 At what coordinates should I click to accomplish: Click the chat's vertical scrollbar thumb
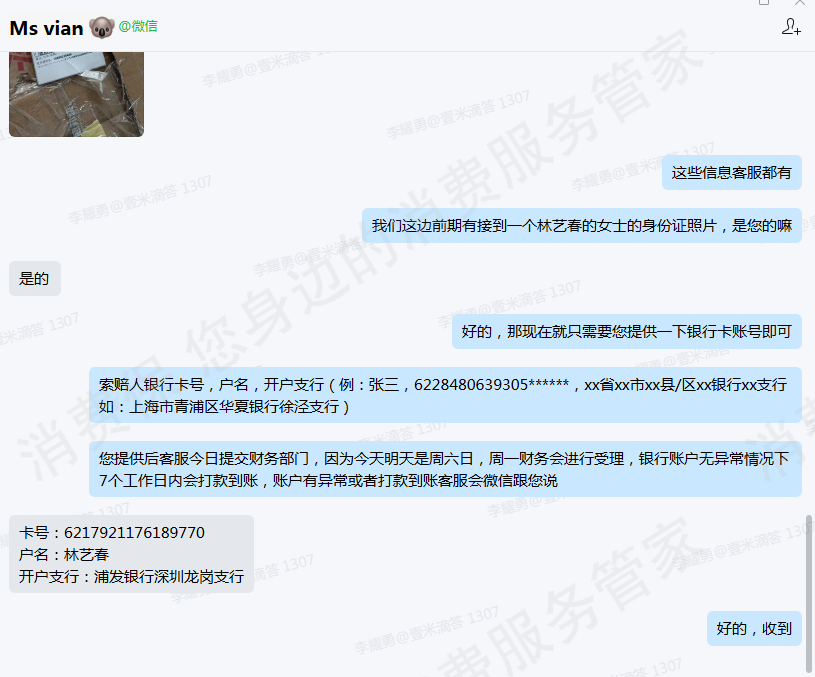808,593
